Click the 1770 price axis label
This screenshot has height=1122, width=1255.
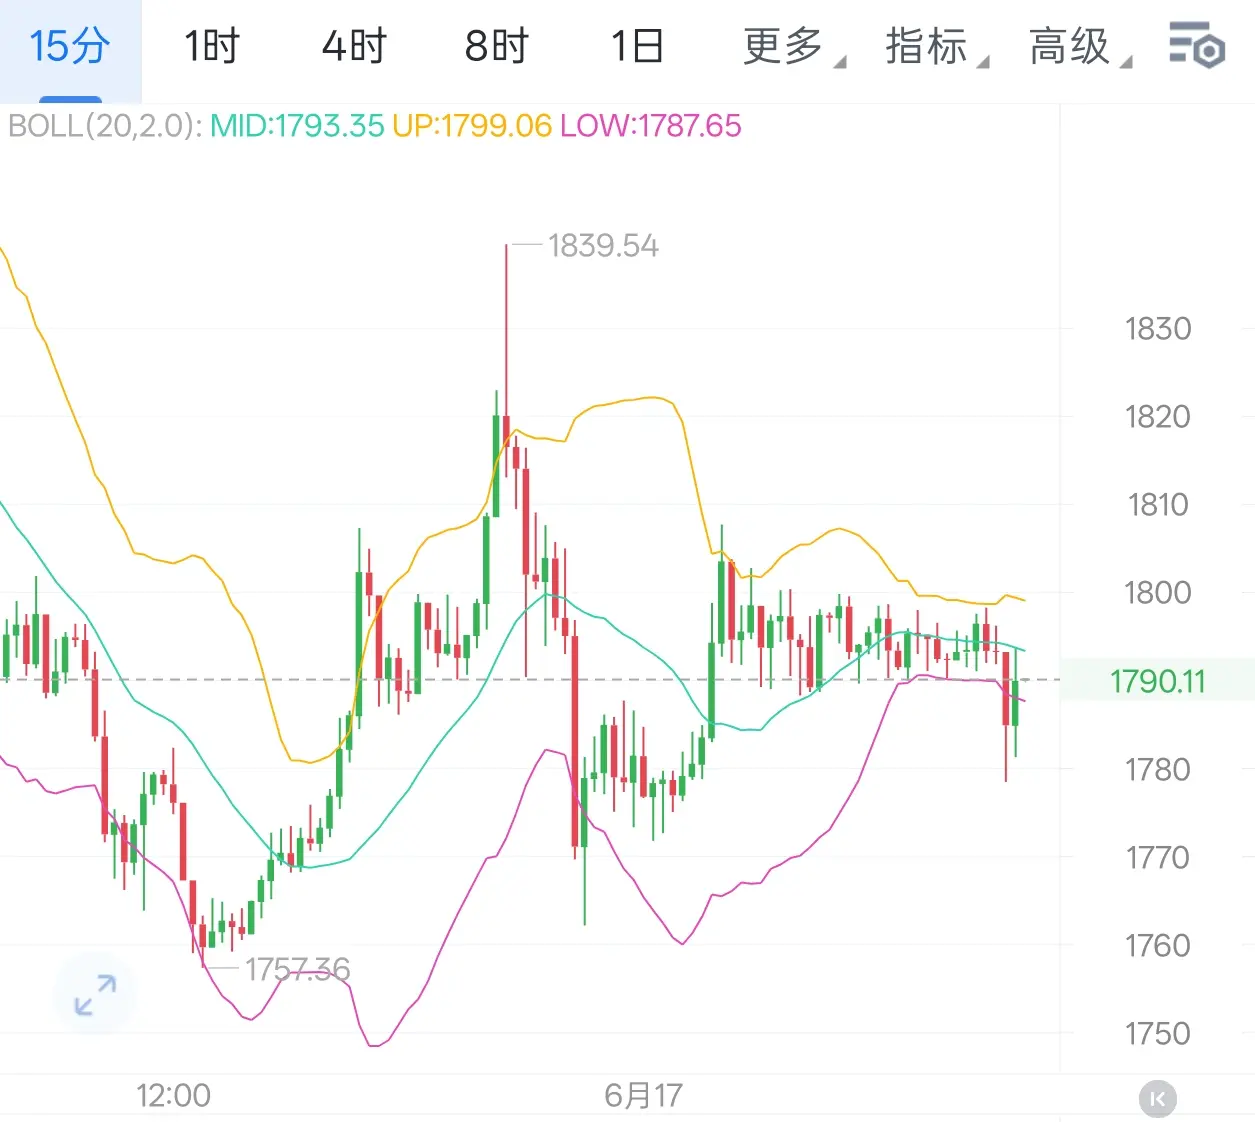1158,857
